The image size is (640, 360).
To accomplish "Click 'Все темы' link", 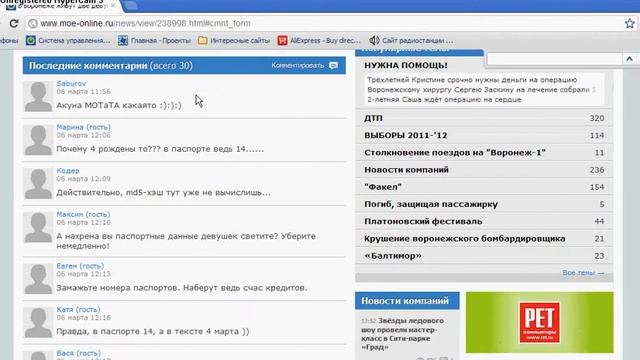I will [x=583, y=272].
